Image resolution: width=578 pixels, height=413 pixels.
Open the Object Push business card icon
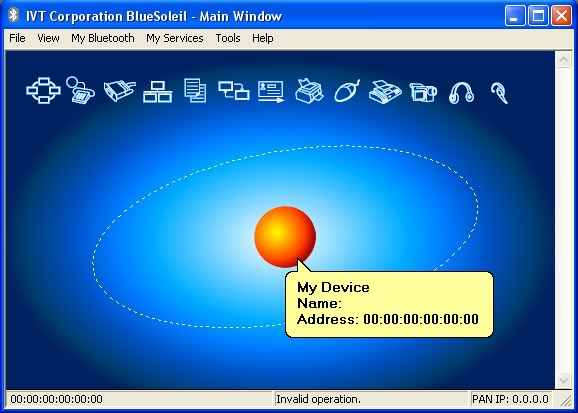click(271, 91)
